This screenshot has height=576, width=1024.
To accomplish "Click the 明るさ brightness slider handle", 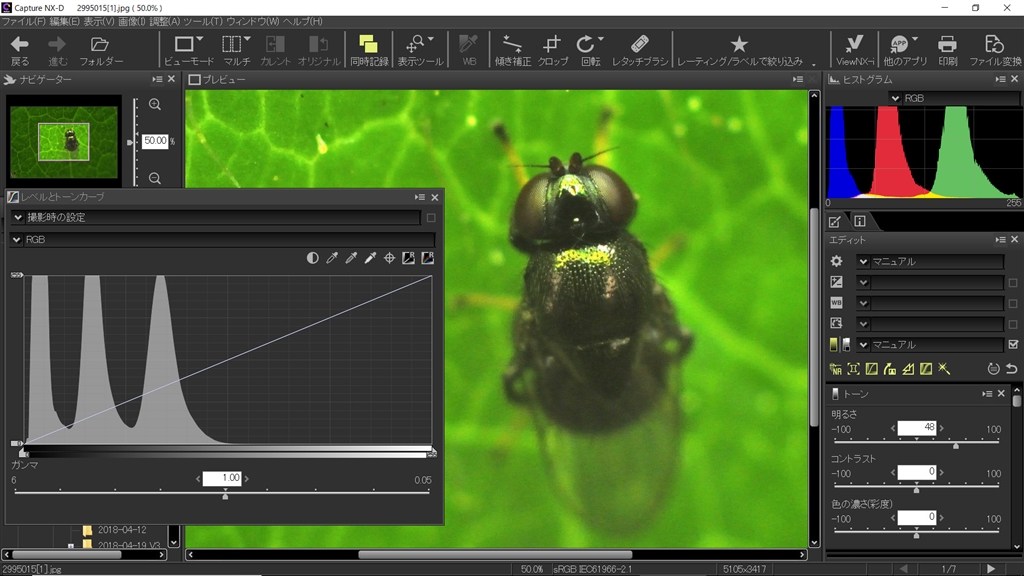I will pyautogui.click(x=956, y=446).
